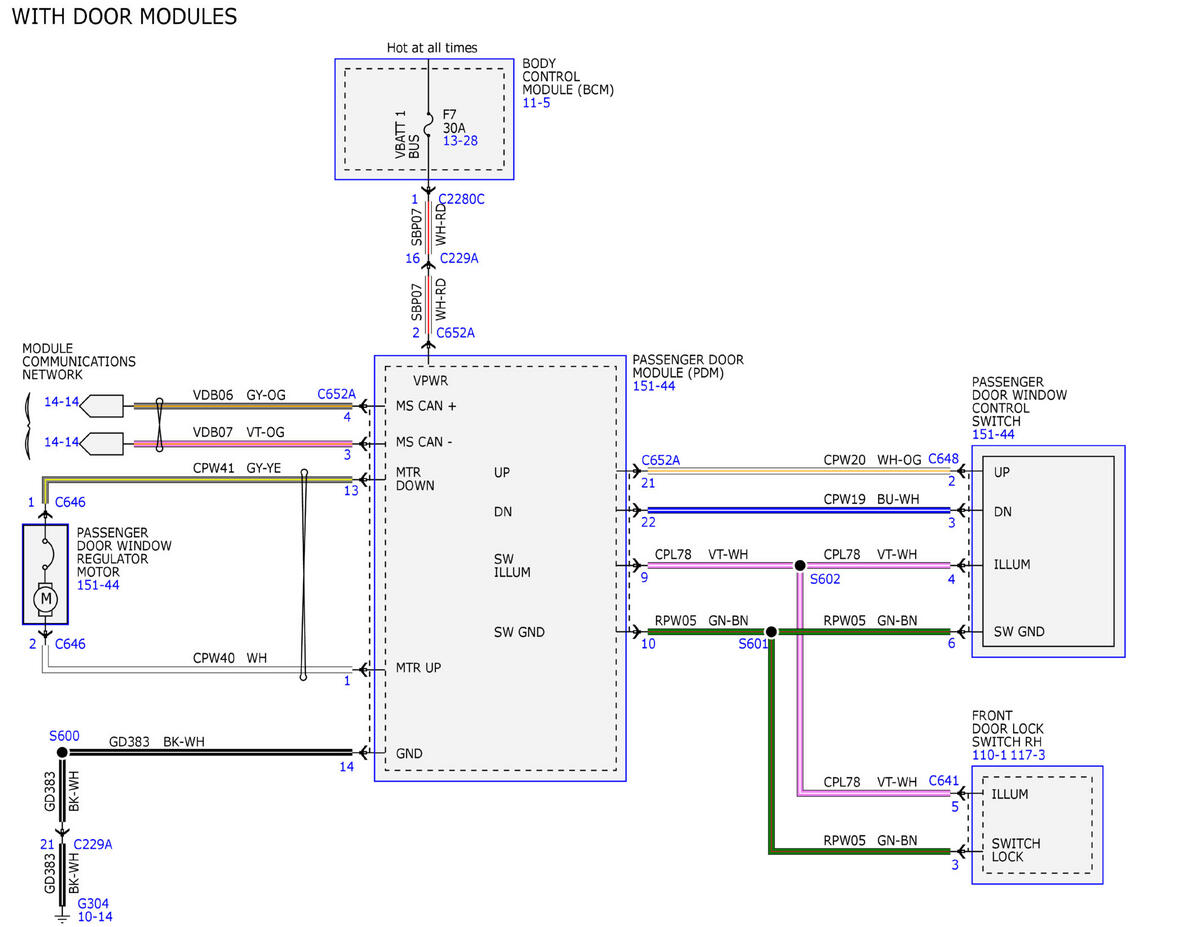Click "CPW40 WH" wire label
Viewport: 1200px width, 927px height.
pos(230,658)
